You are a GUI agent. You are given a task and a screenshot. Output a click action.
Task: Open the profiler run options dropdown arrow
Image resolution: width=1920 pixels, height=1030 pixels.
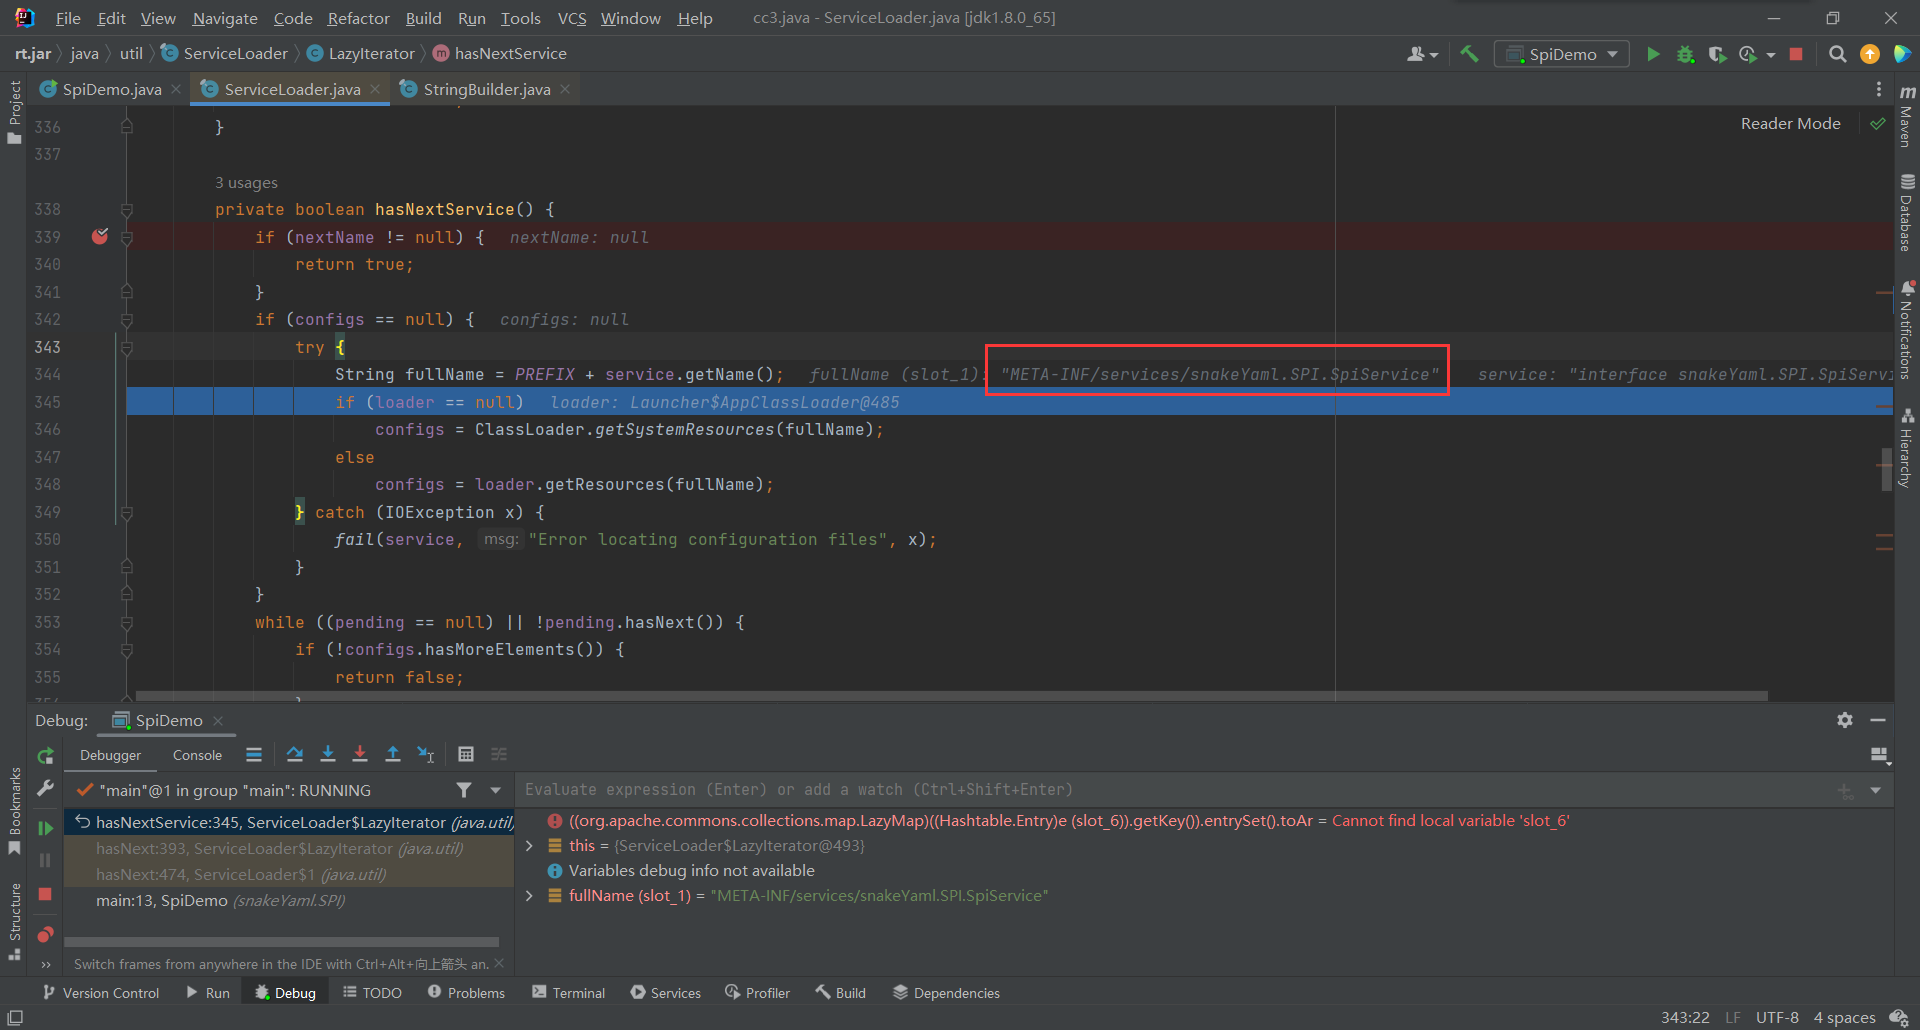click(1771, 54)
